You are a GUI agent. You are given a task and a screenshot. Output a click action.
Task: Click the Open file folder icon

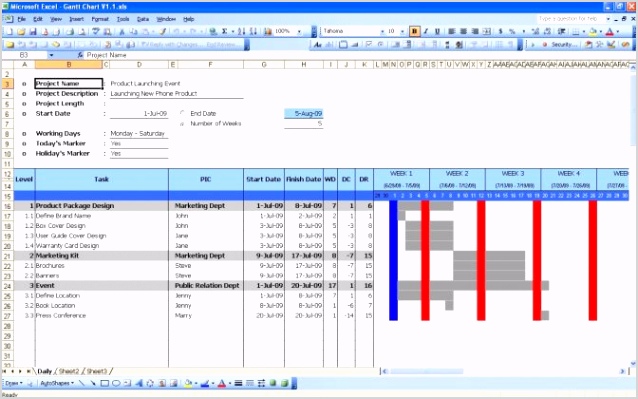tap(21, 32)
